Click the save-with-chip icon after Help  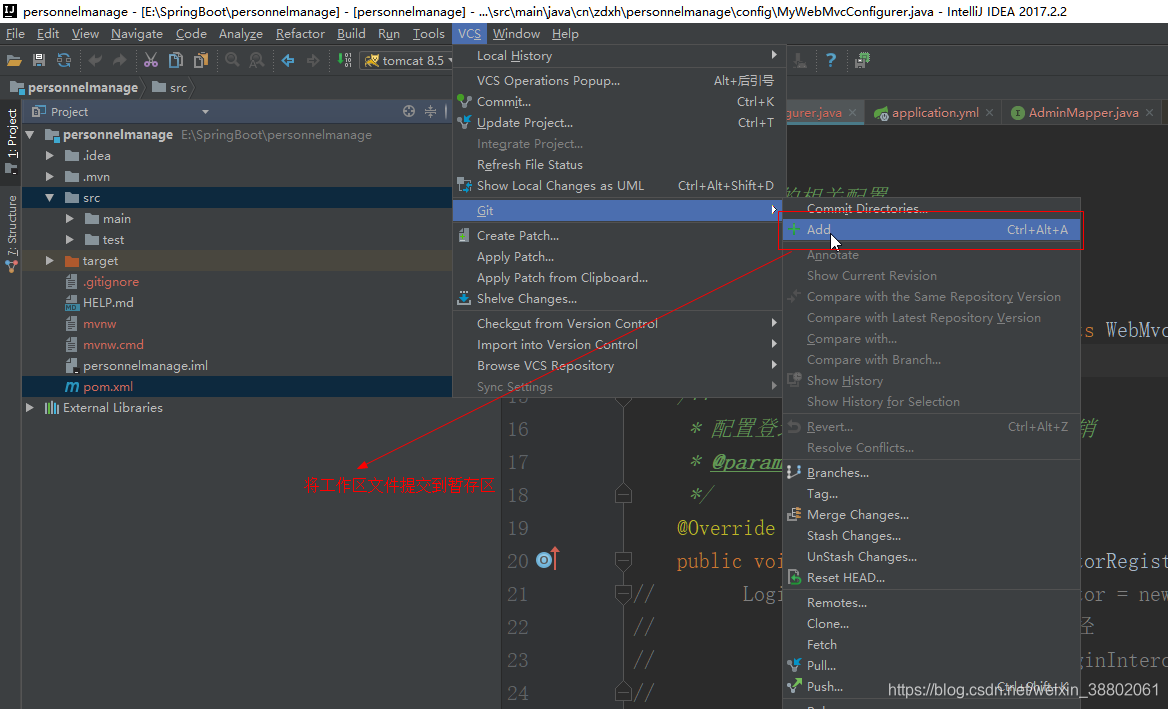coord(862,60)
